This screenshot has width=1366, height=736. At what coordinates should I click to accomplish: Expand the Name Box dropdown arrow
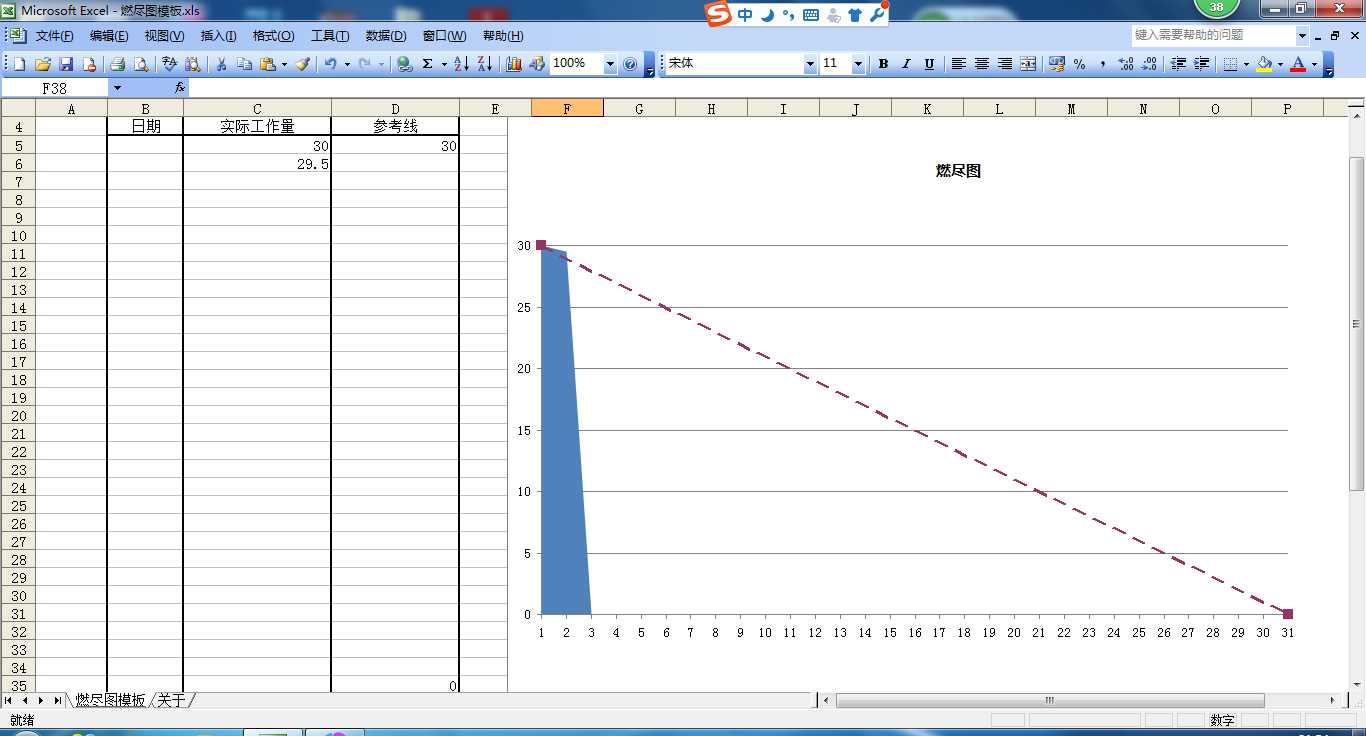click(x=117, y=88)
